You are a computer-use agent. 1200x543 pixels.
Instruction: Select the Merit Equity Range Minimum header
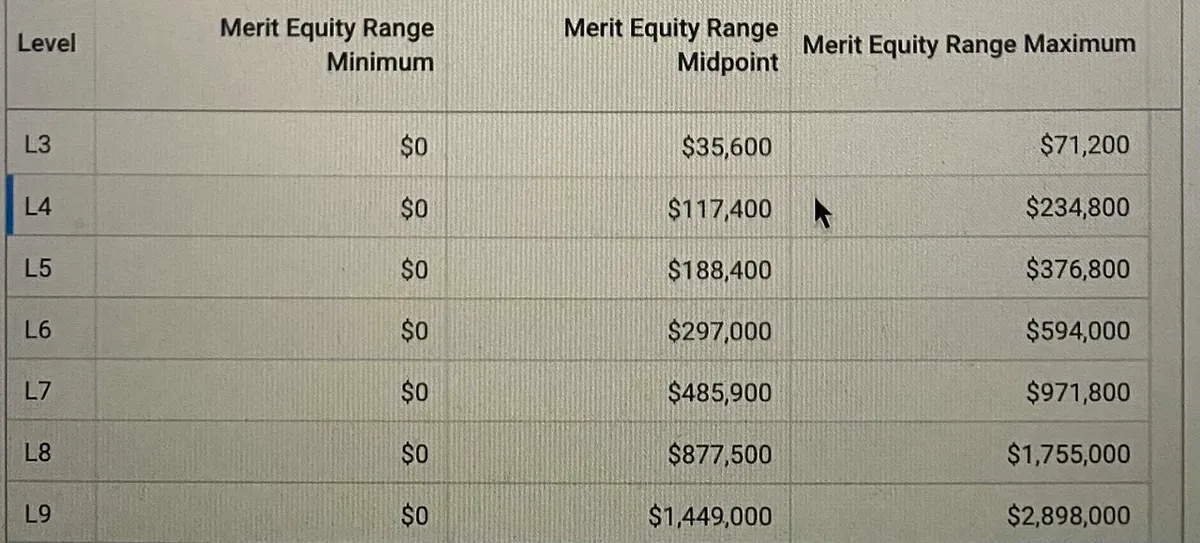click(327, 45)
